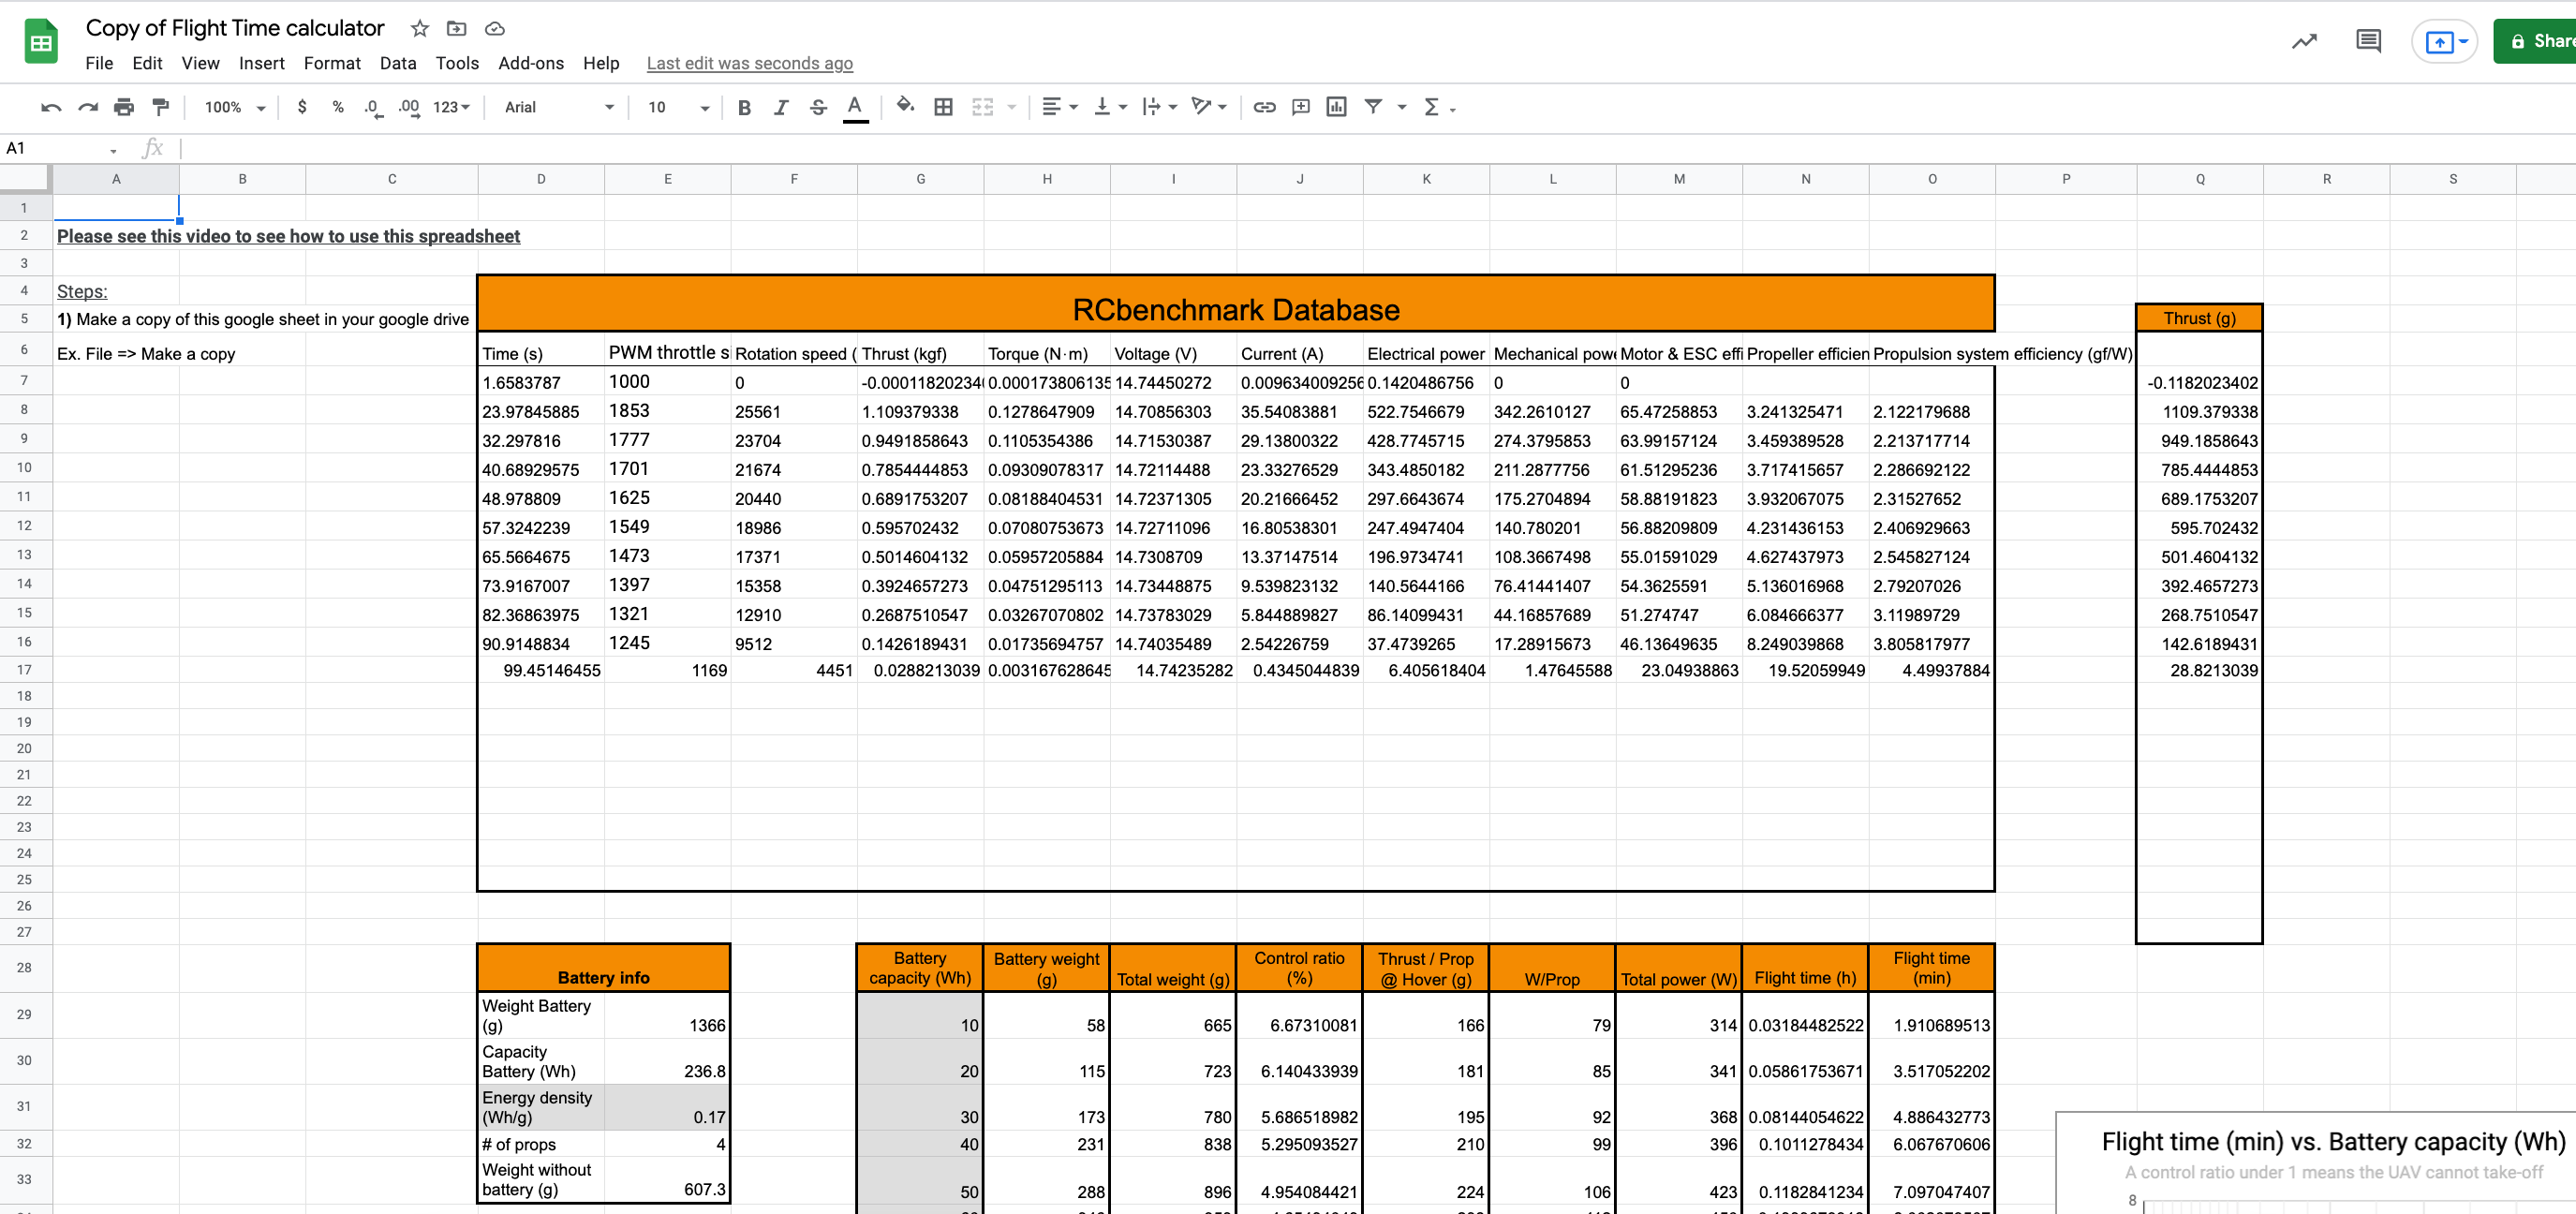
Task: Open the zoom level dropdown
Action: click(232, 107)
